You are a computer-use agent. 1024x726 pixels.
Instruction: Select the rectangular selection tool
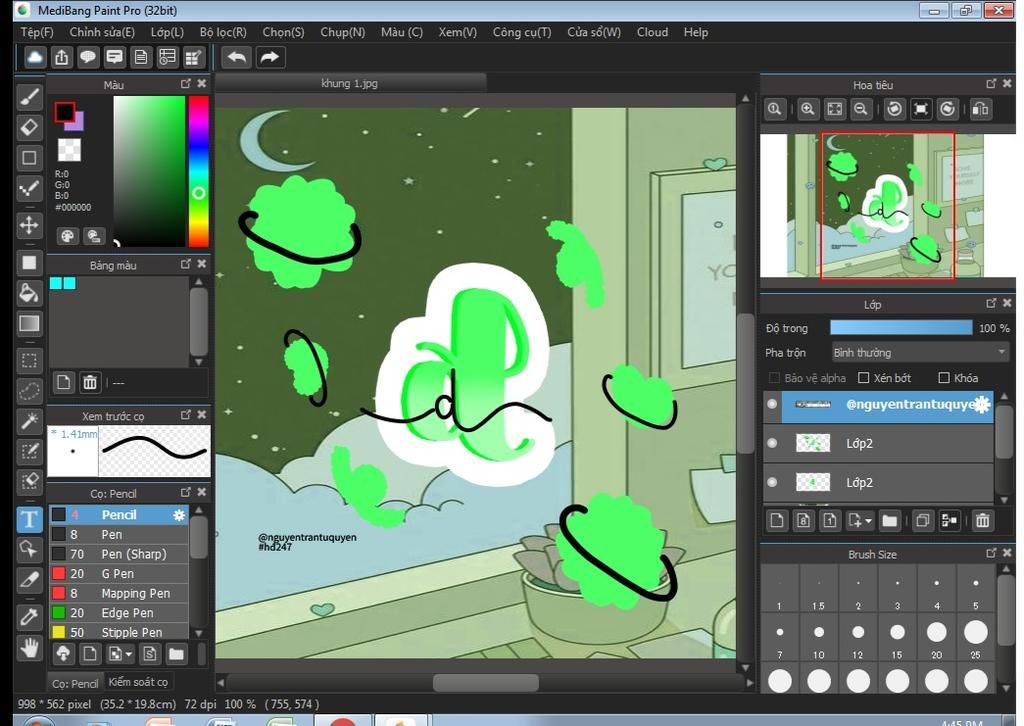[x=29, y=360]
